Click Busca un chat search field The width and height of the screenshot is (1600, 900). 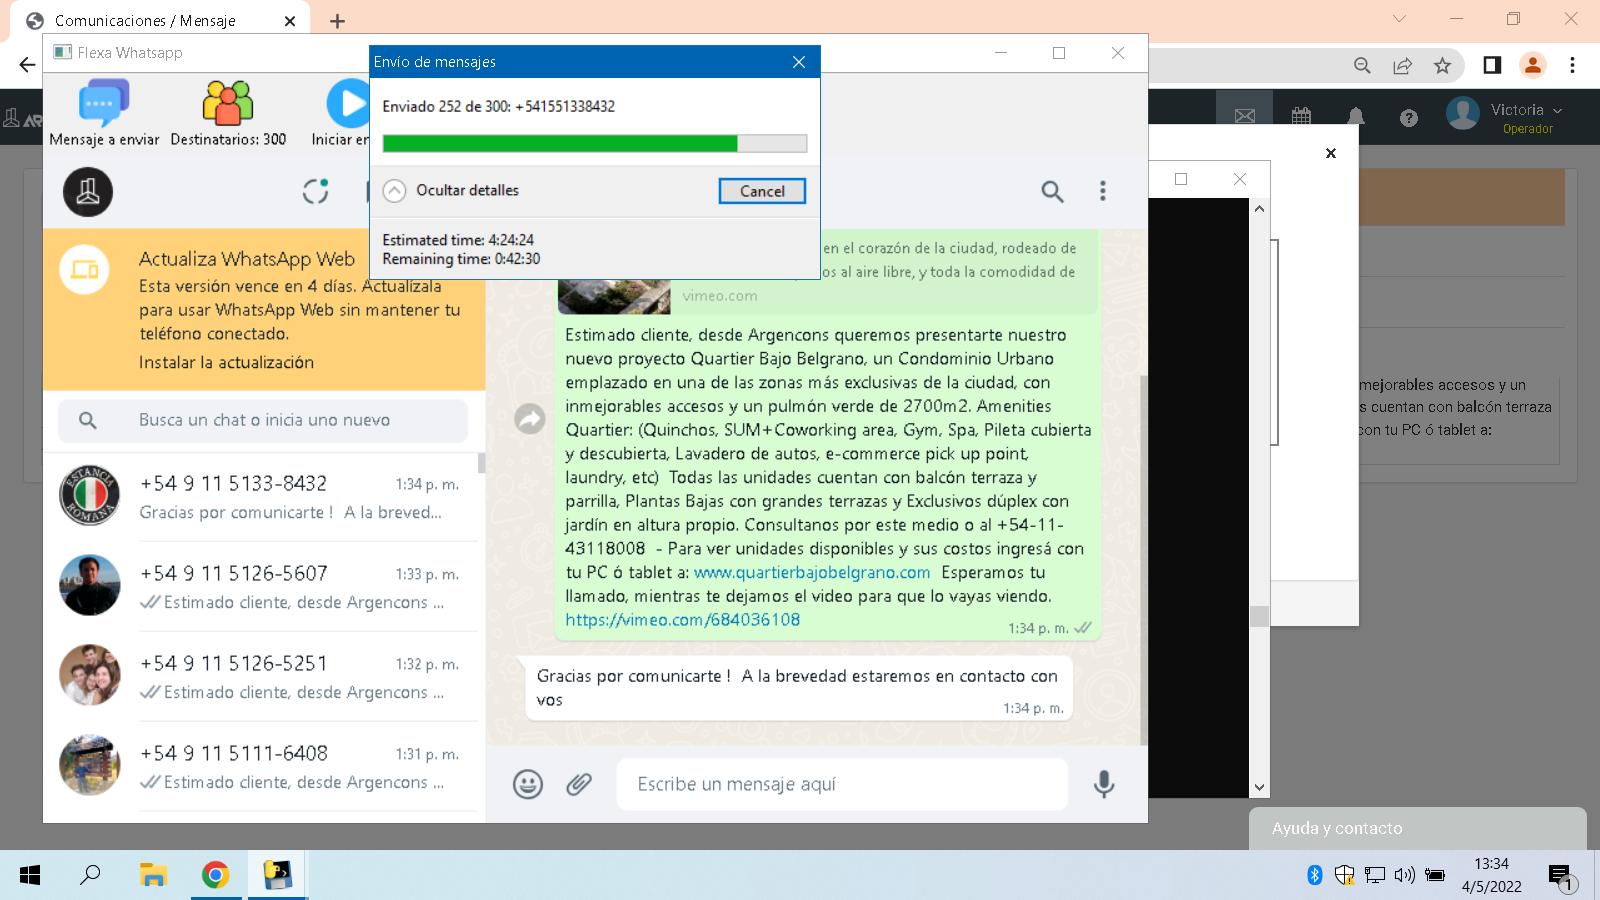coord(263,420)
